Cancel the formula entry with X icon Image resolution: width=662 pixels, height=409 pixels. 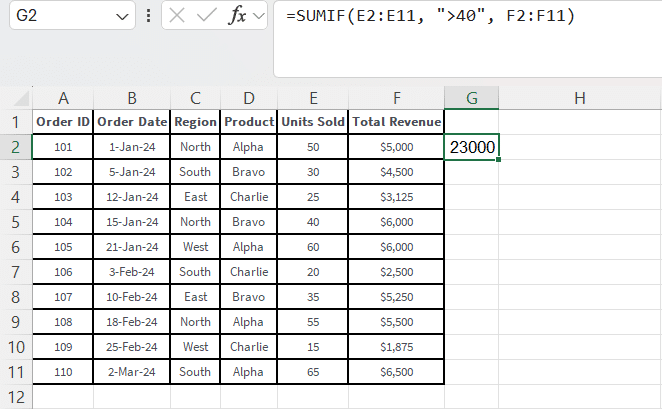click(x=176, y=16)
